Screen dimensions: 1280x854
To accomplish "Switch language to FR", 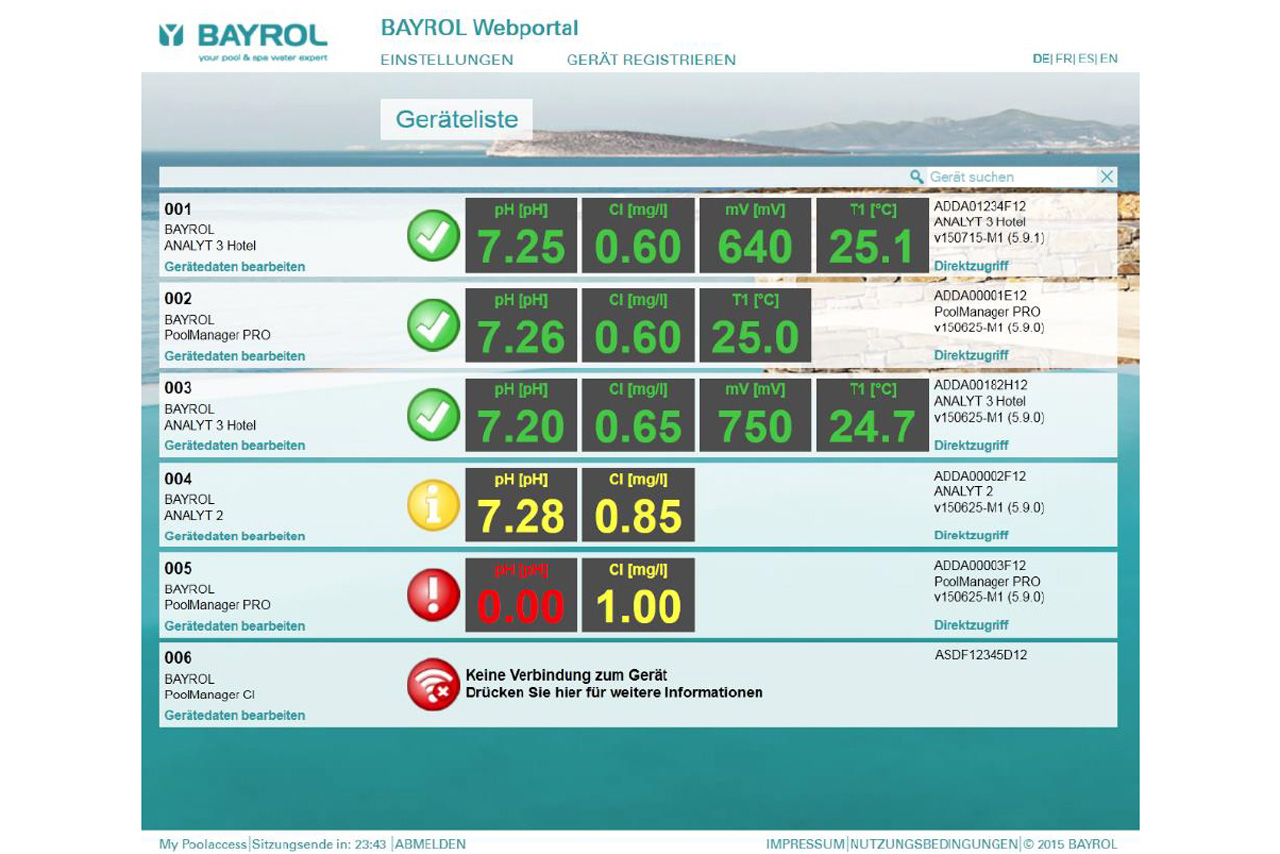I will [x=1064, y=59].
